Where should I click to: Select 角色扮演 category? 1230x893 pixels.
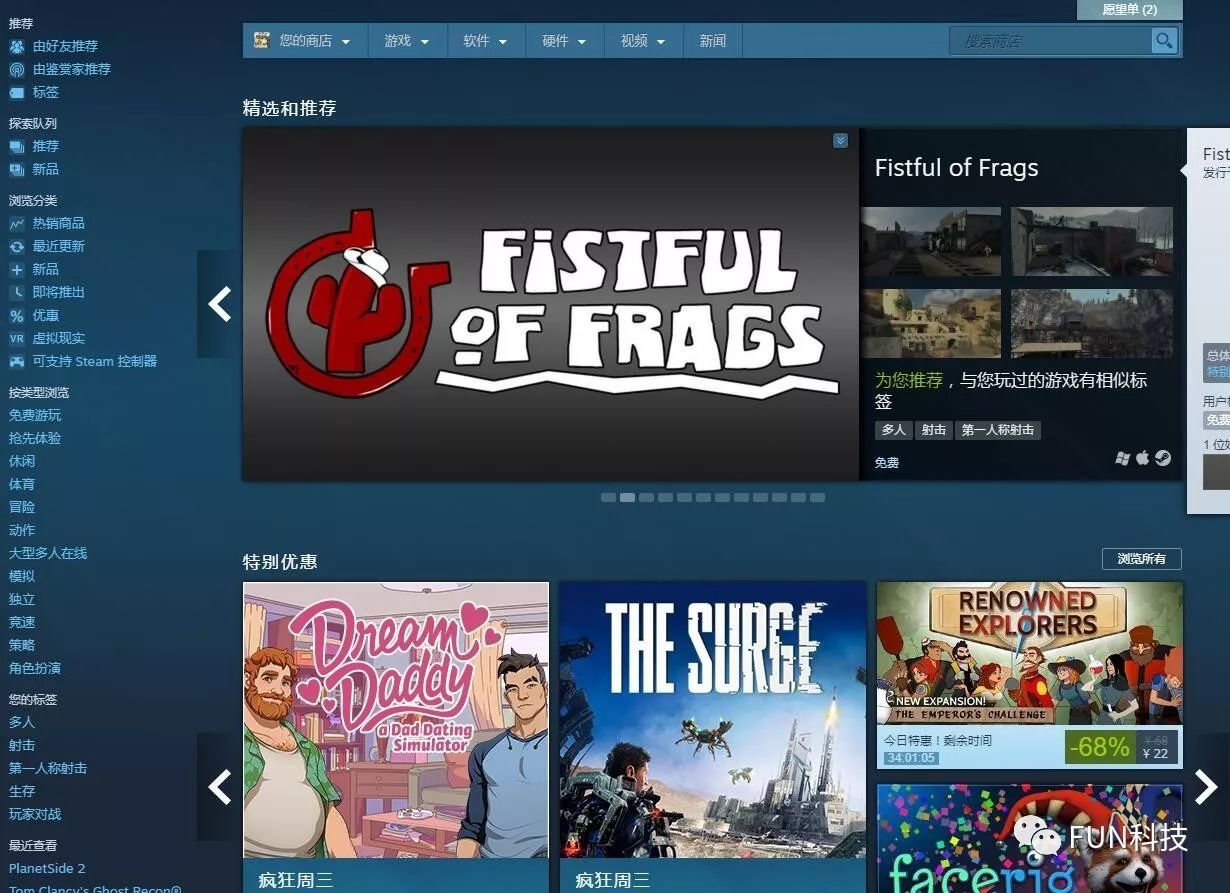tap(35, 668)
